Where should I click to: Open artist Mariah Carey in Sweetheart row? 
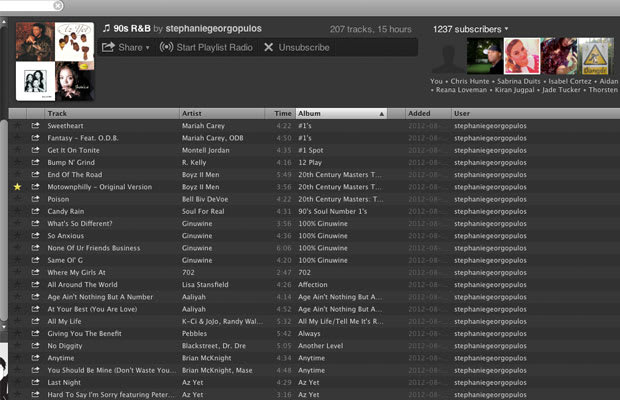pyautogui.click(x=203, y=126)
